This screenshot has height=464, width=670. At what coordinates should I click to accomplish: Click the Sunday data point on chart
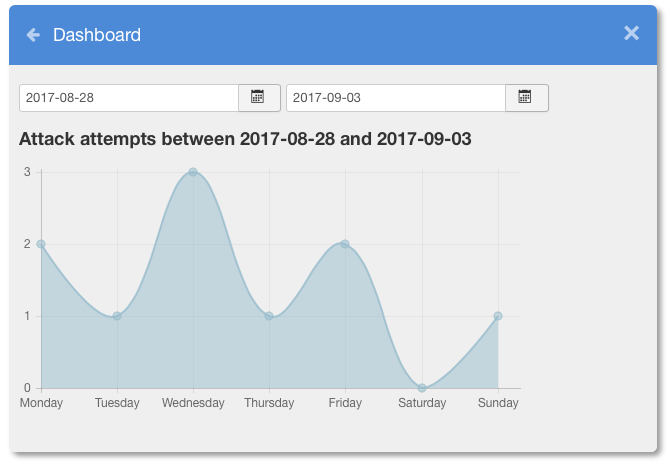click(498, 316)
